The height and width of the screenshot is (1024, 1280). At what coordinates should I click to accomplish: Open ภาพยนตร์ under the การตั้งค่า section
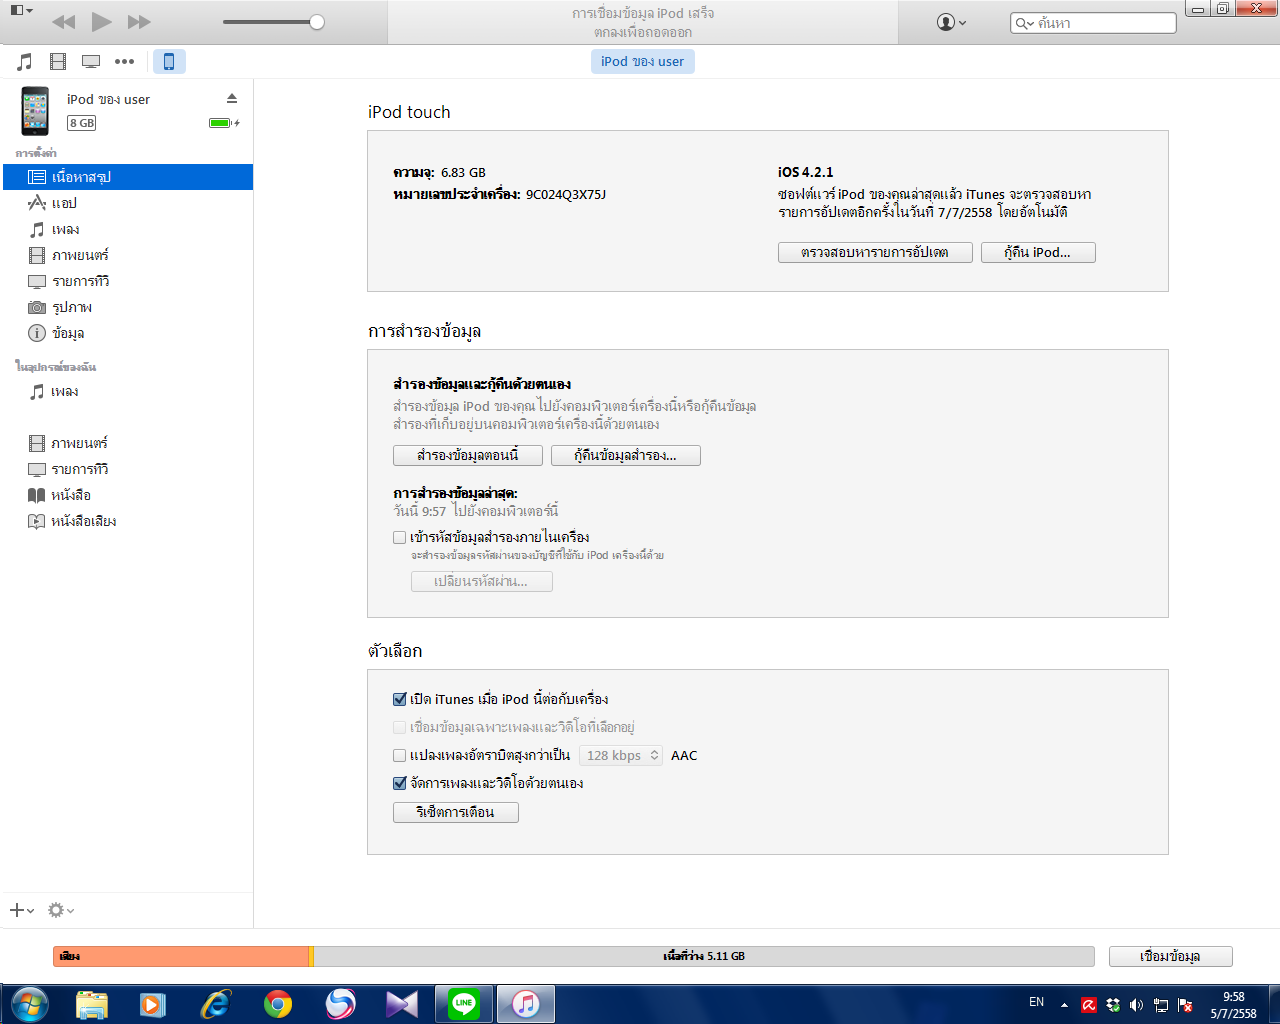[128, 255]
